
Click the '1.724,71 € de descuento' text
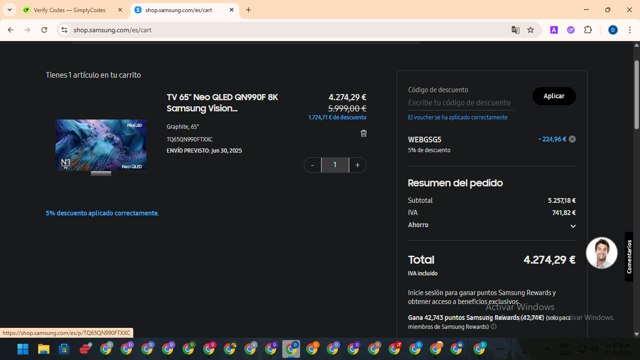(x=337, y=118)
